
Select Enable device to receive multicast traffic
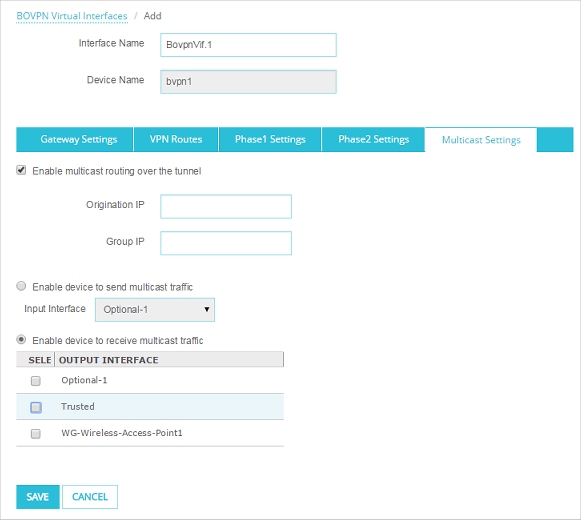click(x=21, y=340)
